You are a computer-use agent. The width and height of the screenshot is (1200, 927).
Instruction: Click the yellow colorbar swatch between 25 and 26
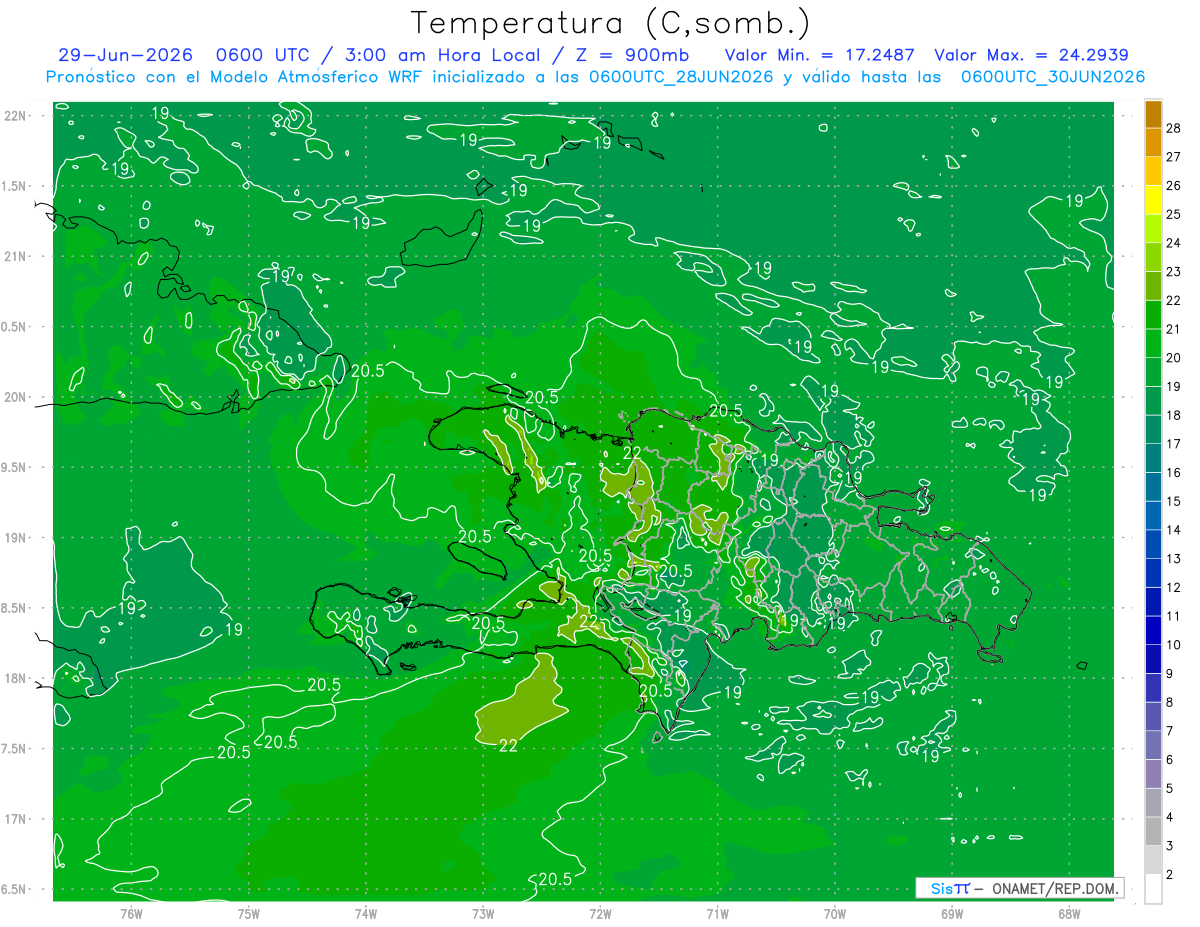1153,200
